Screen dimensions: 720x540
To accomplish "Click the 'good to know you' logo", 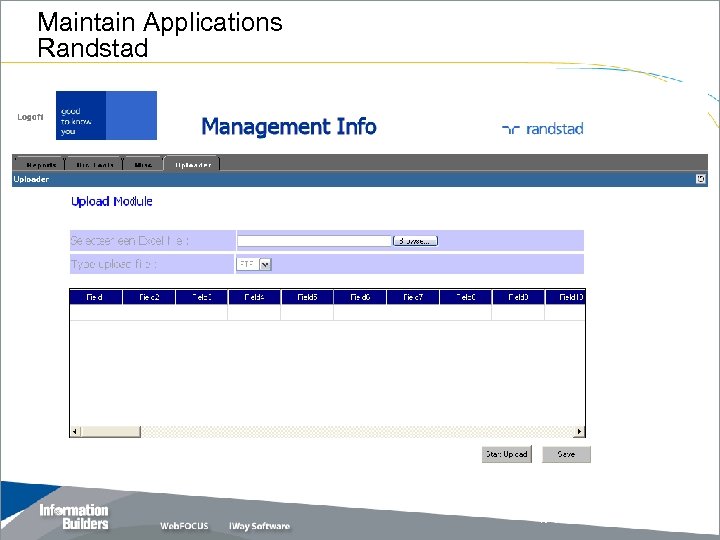I will point(106,115).
